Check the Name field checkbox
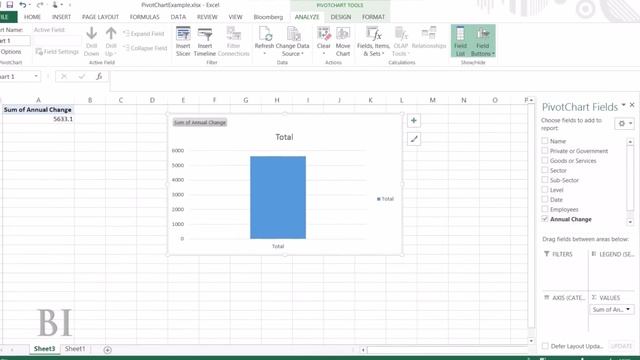Image resolution: width=640 pixels, height=360 pixels. pos(544,141)
